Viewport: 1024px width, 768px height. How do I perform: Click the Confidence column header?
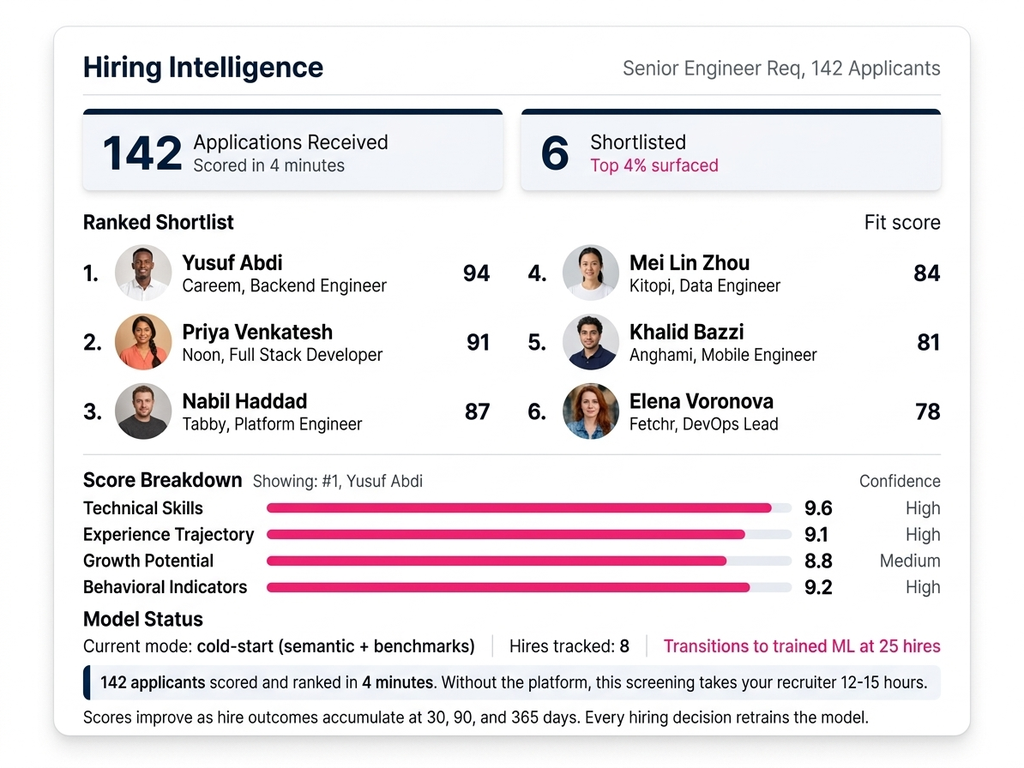point(899,481)
